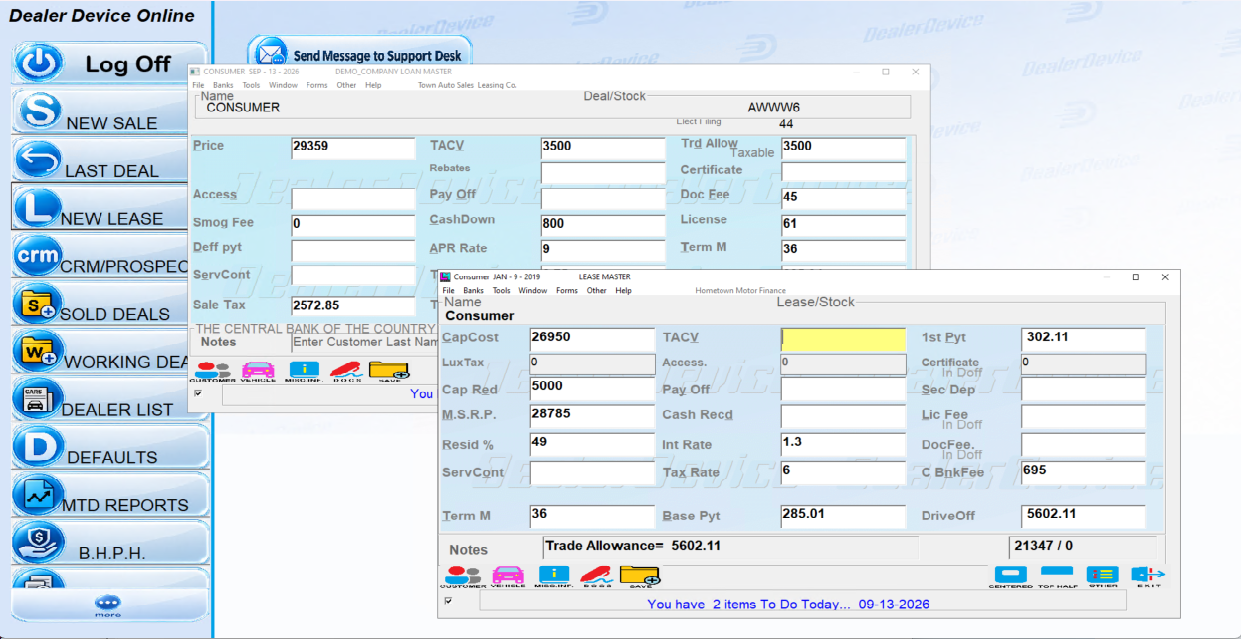Open Banks menu in Lease Master window
The height and width of the screenshot is (639, 1251).
point(473,291)
